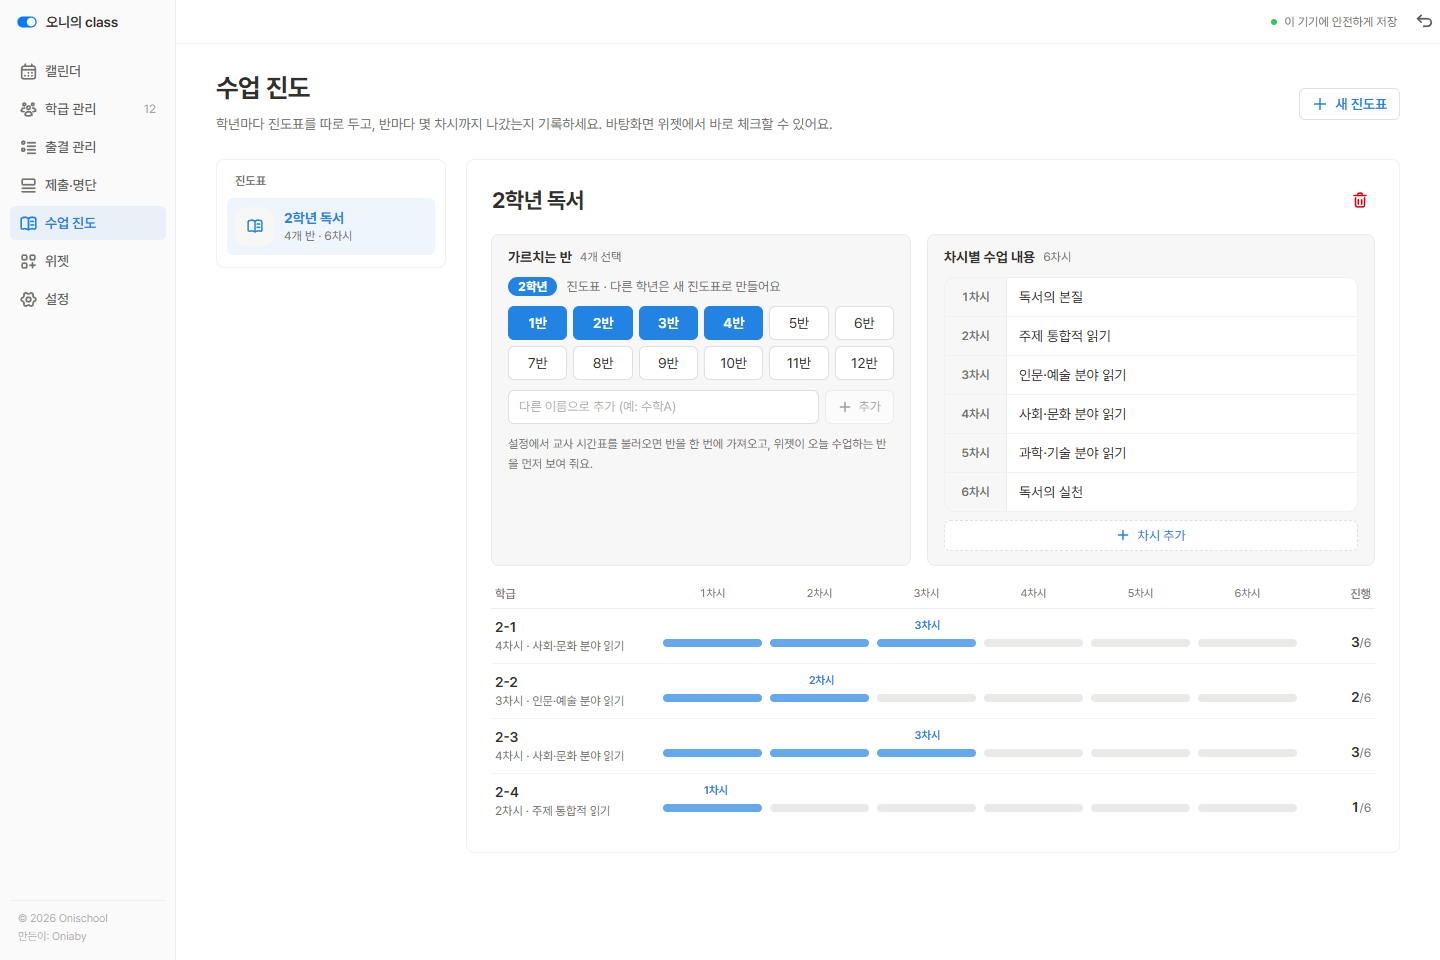Enable the 12반 class toggle
Viewport: 1440px width, 960px height.
864,363
